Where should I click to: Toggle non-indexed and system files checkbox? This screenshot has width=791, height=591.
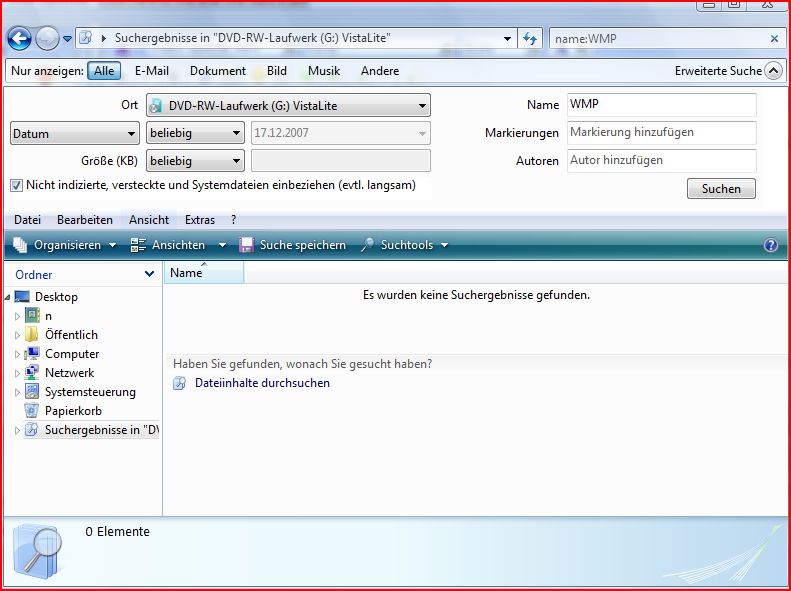16,186
